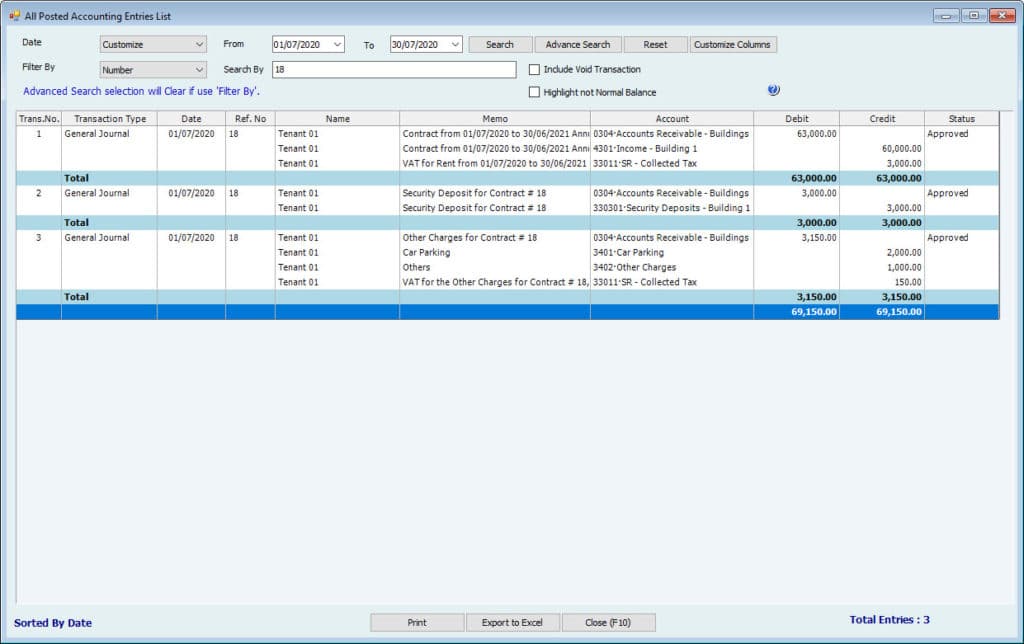
Task: Reset the search filters
Action: [655, 45]
